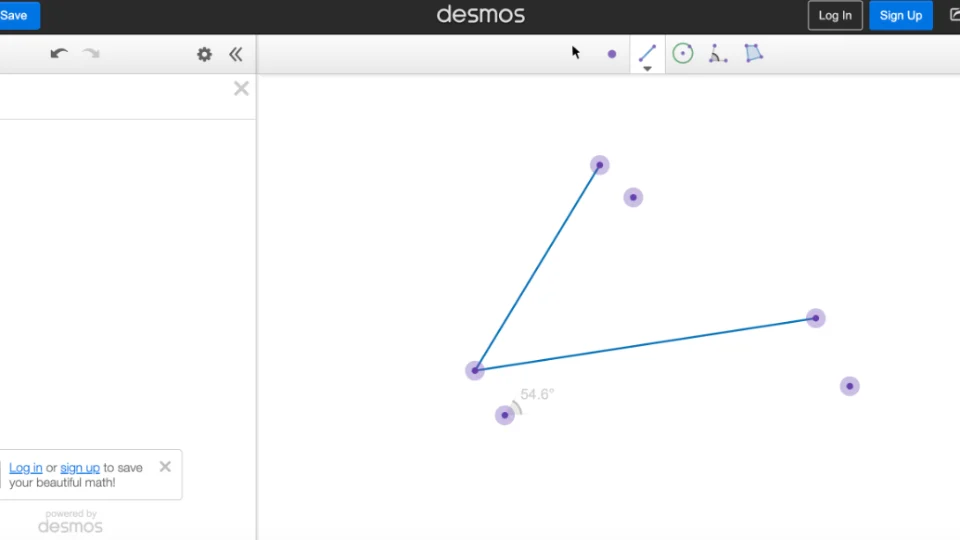Select the Circle tool
Viewport: 960px width, 540px height.
point(683,54)
